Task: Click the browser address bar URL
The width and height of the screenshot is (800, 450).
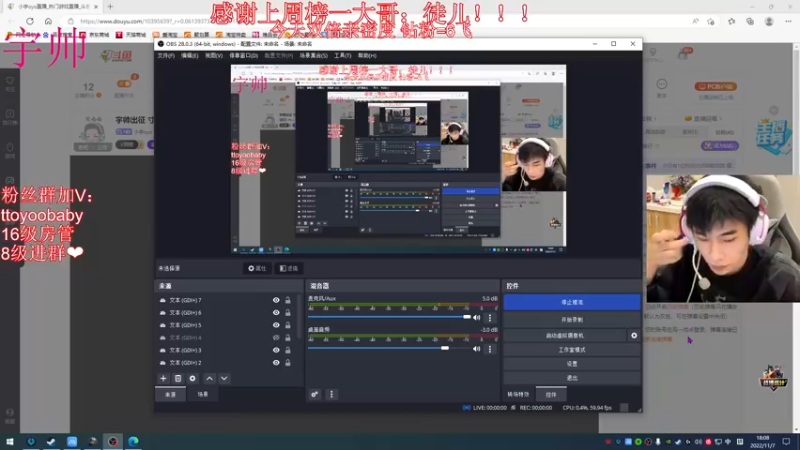Action: pyautogui.click(x=144, y=21)
